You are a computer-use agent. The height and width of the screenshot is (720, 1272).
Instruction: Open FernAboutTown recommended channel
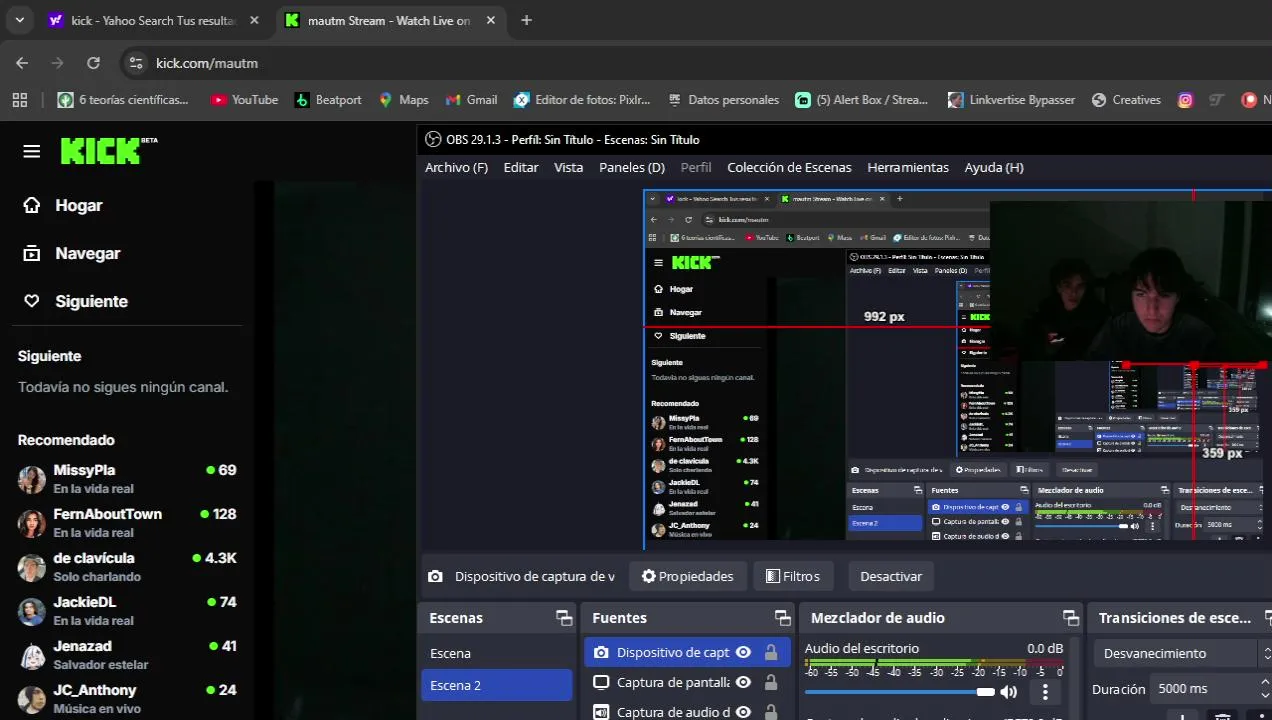pos(127,522)
